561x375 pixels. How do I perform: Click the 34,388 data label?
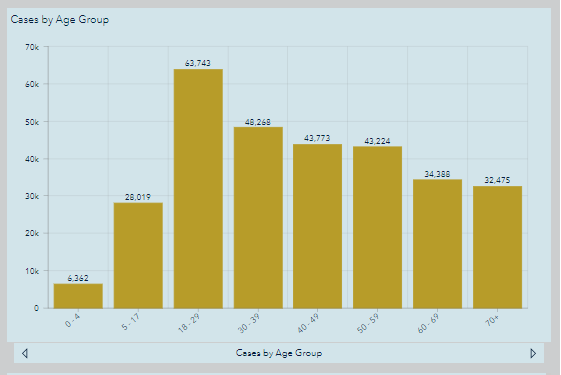point(437,174)
